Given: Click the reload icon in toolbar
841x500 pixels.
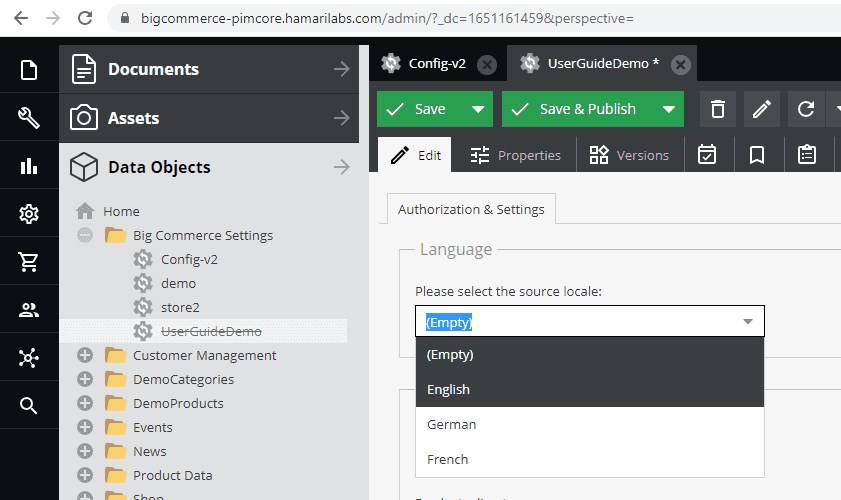Looking at the screenshot, I should click(805, 109).
